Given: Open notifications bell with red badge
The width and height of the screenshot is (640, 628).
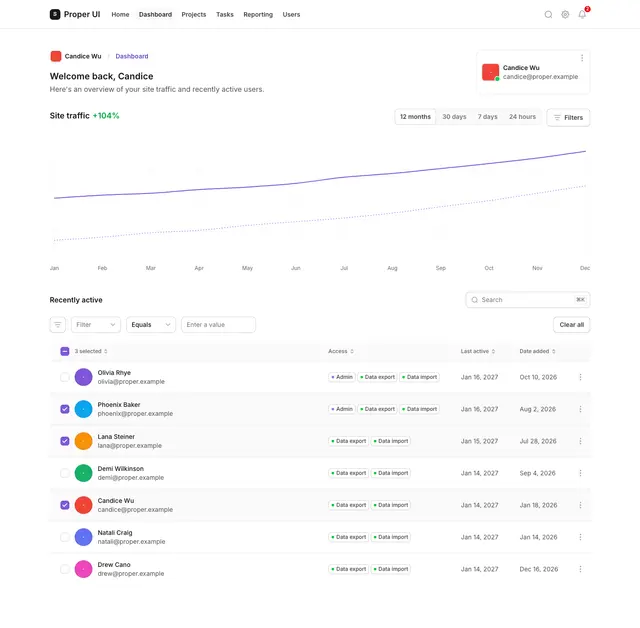Looking at the screenshot, I should (582, 15).
